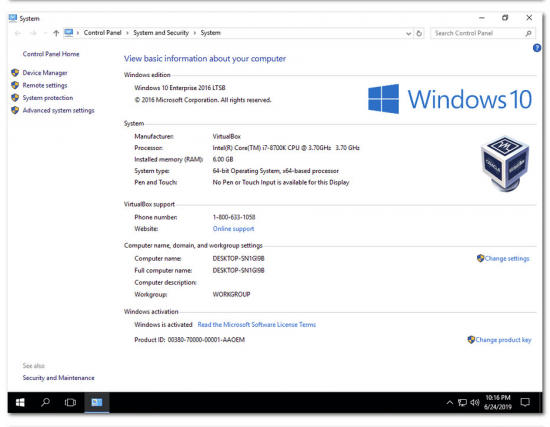Click the shield icon by Change product key
The width and height of the screenshot is (550, 427).
471,339
